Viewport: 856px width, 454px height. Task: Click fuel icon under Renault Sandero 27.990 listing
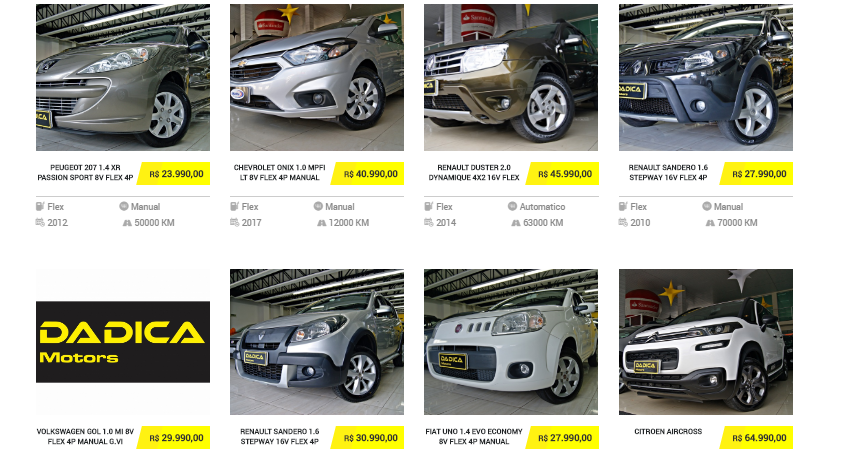[x=623, y=206]
